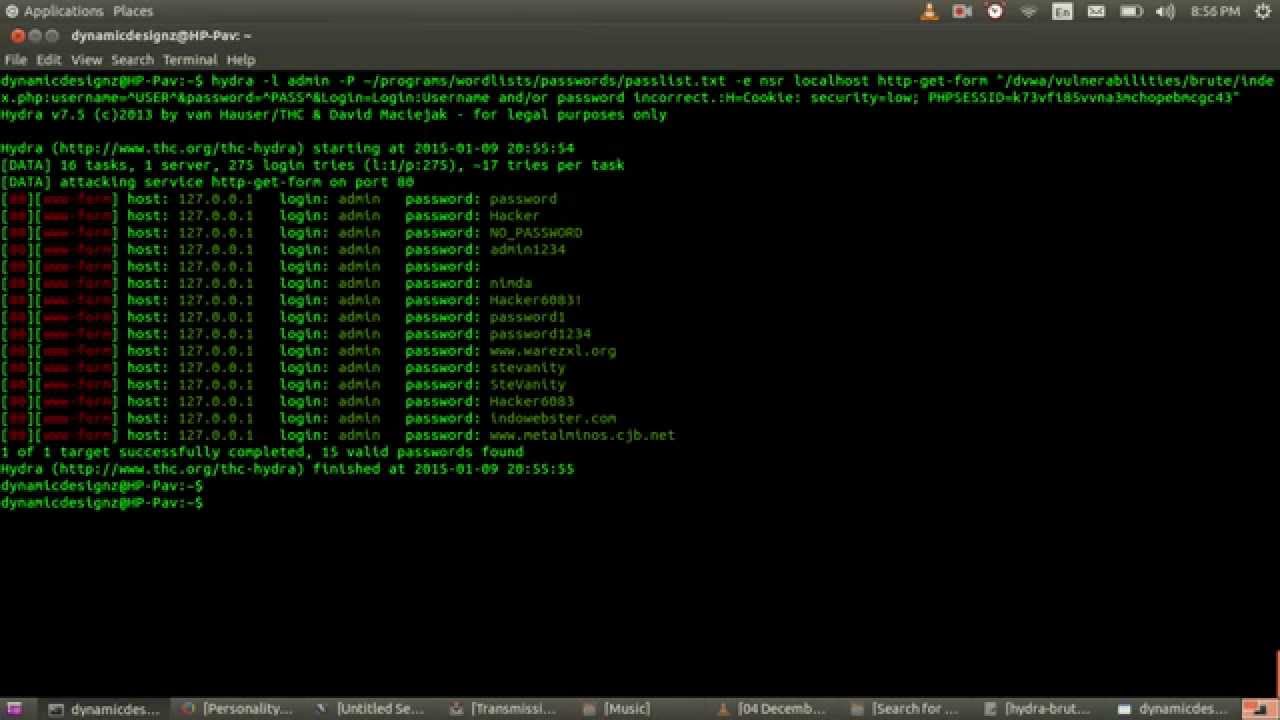Open the Wi-Fi network indicator
Viewport: 1280px width, 720px height.
(1029, 11)
